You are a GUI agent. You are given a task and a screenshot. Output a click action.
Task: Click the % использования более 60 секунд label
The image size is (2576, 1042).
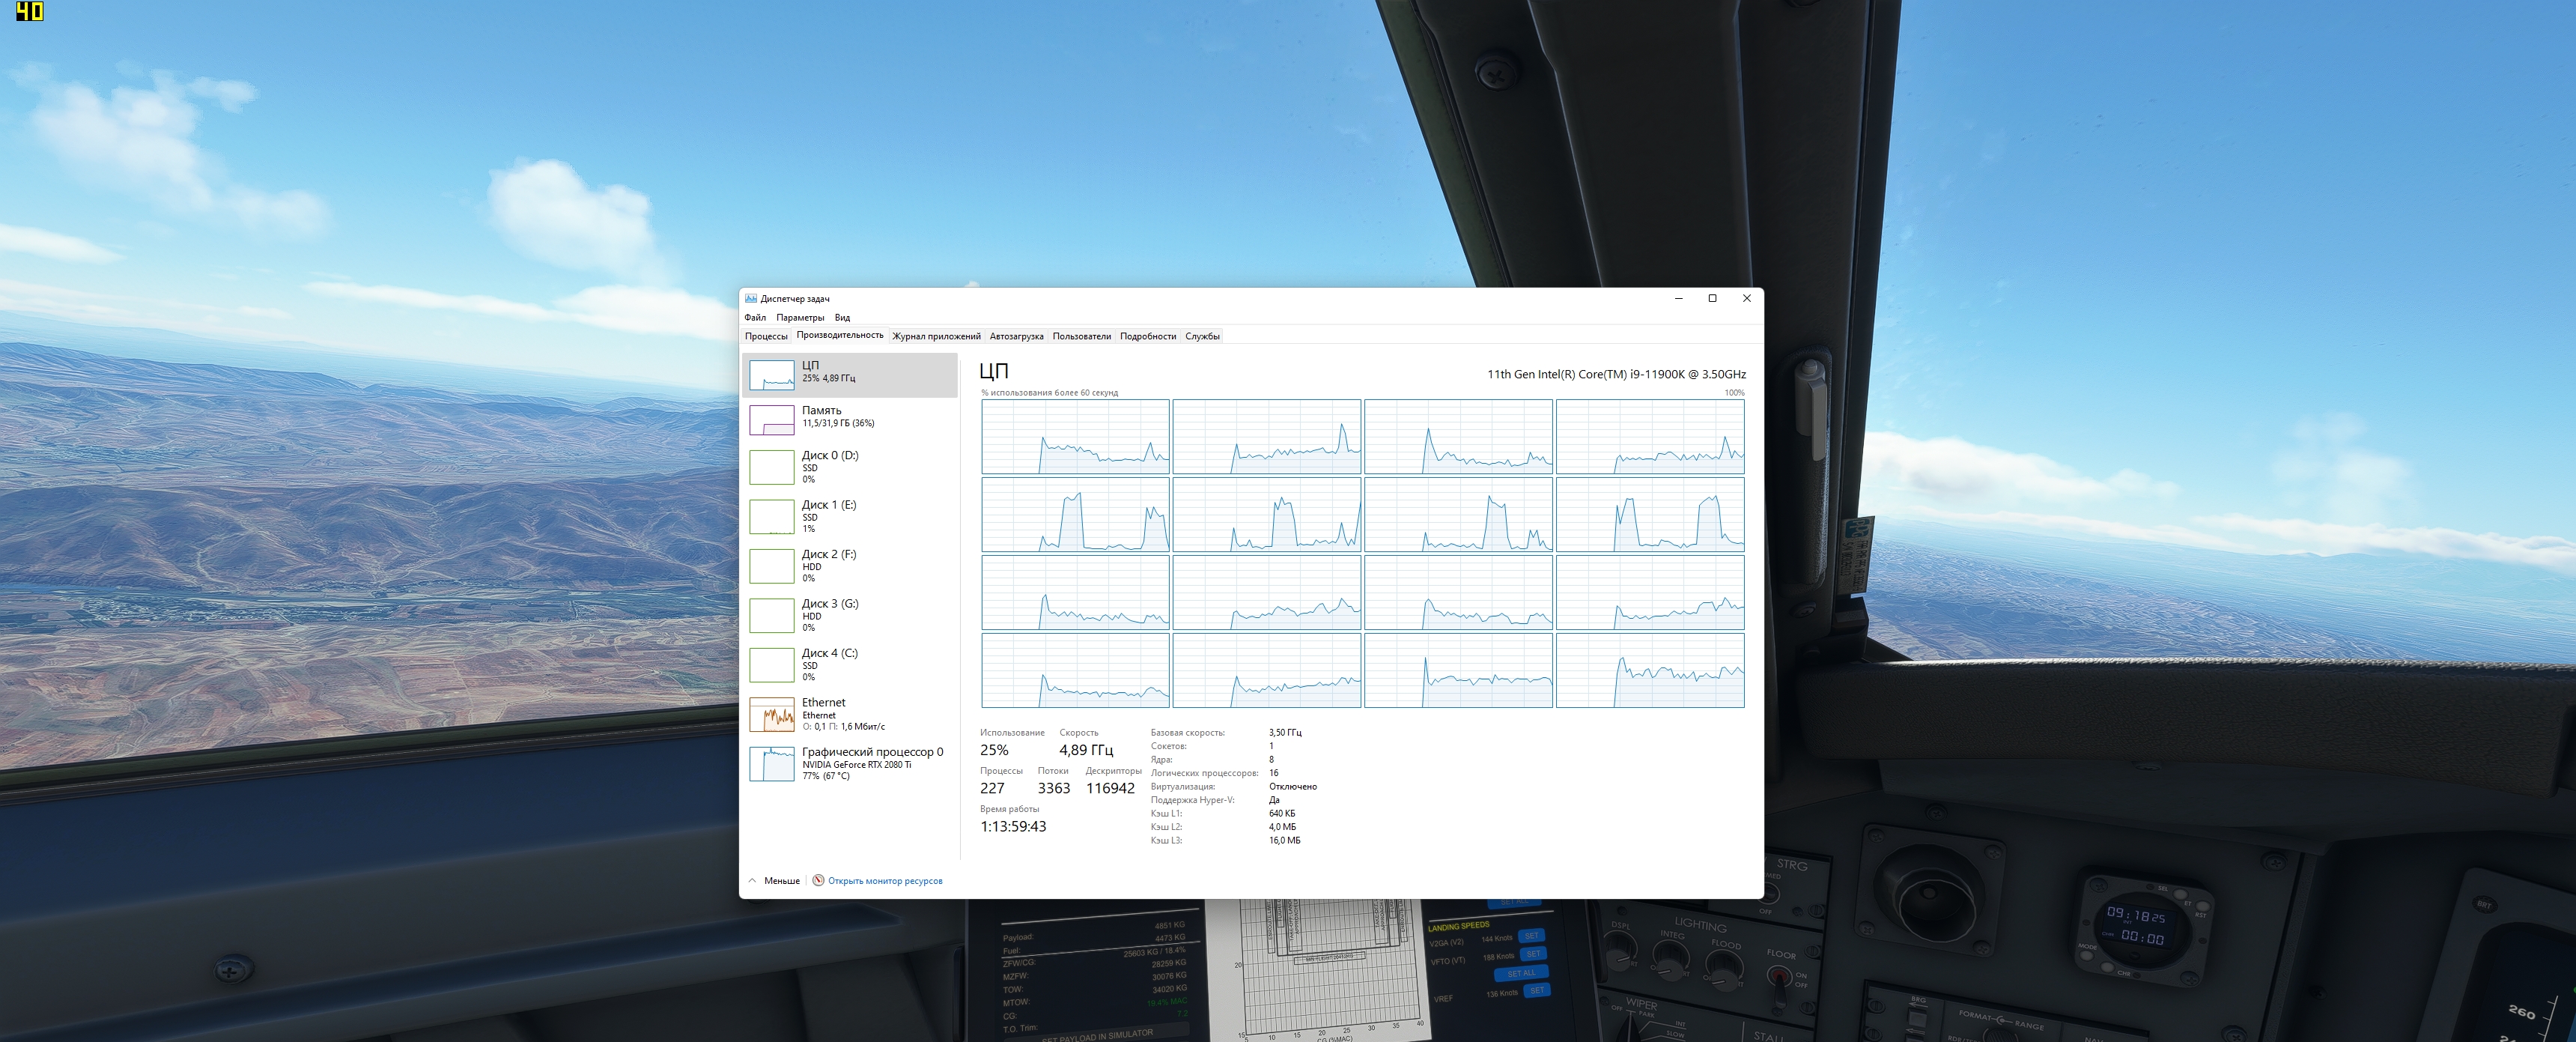(x=1049, y=393)
